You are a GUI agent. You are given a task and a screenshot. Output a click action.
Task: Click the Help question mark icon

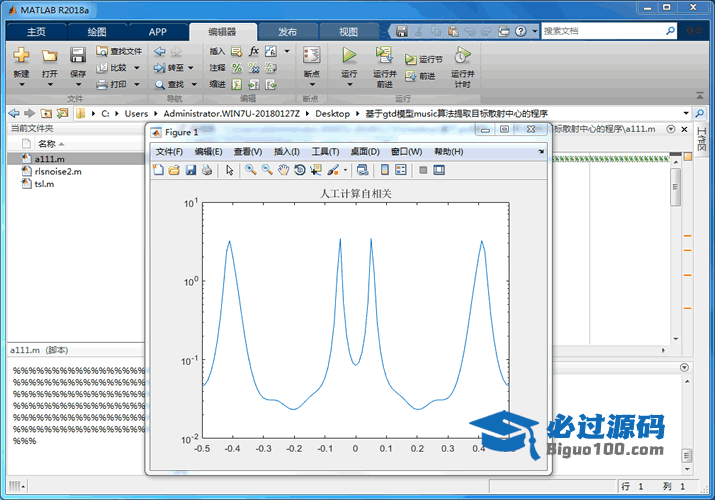pyautogui.click(x=521, y=31)
